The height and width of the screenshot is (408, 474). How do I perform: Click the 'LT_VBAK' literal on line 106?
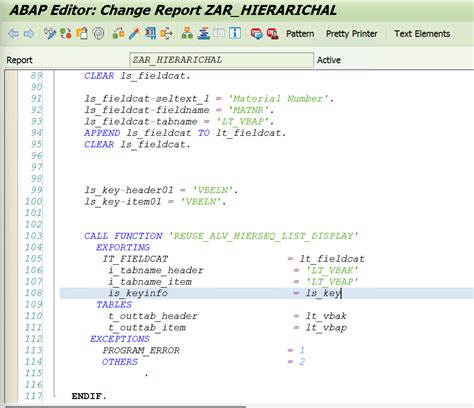pyautogui.click(x=332, y=270)
